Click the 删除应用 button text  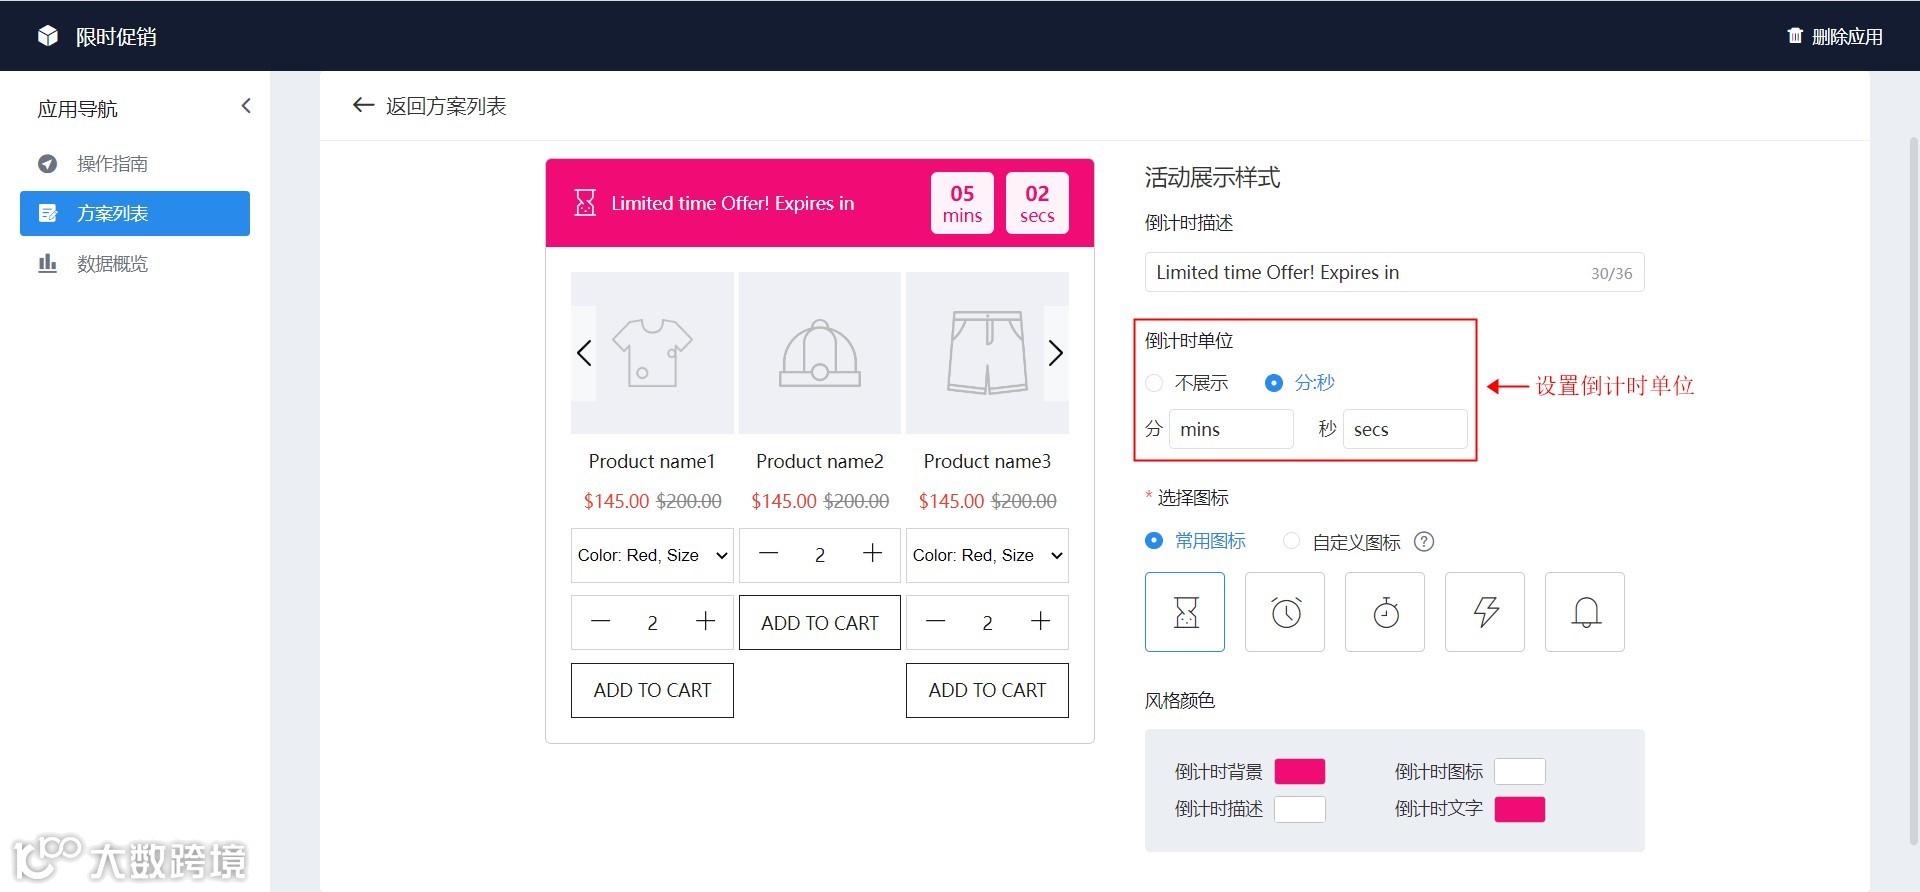pos(1847,36)
